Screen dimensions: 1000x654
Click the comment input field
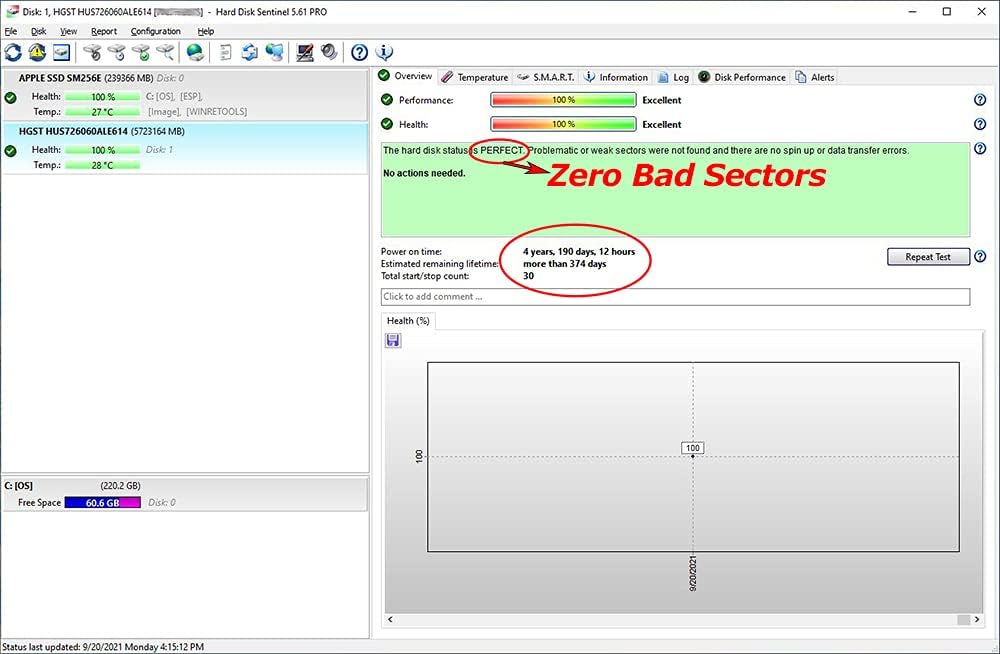pyautogui.click(x=675, y=297)
